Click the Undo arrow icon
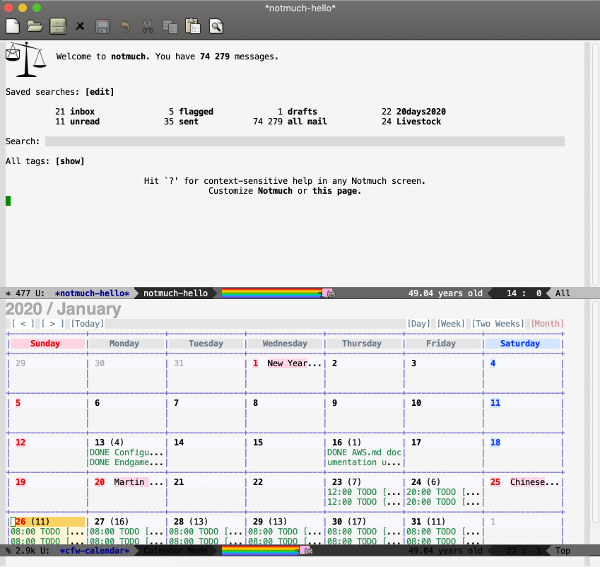600x567 pixels. click(x=125, y=25)
